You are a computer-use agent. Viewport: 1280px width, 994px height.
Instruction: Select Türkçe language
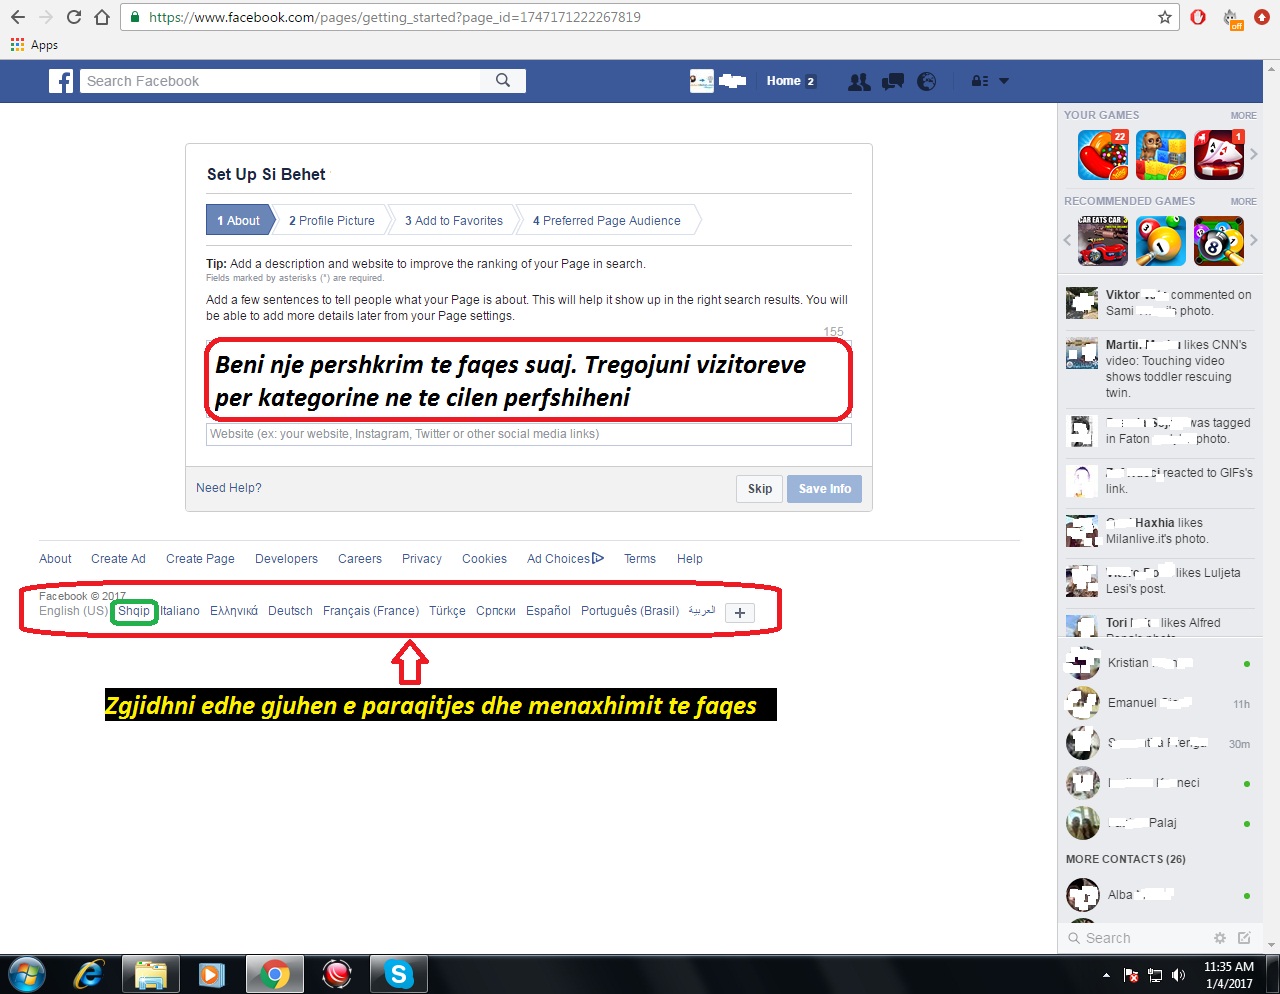pyautogui.click(x=447, y=611)
